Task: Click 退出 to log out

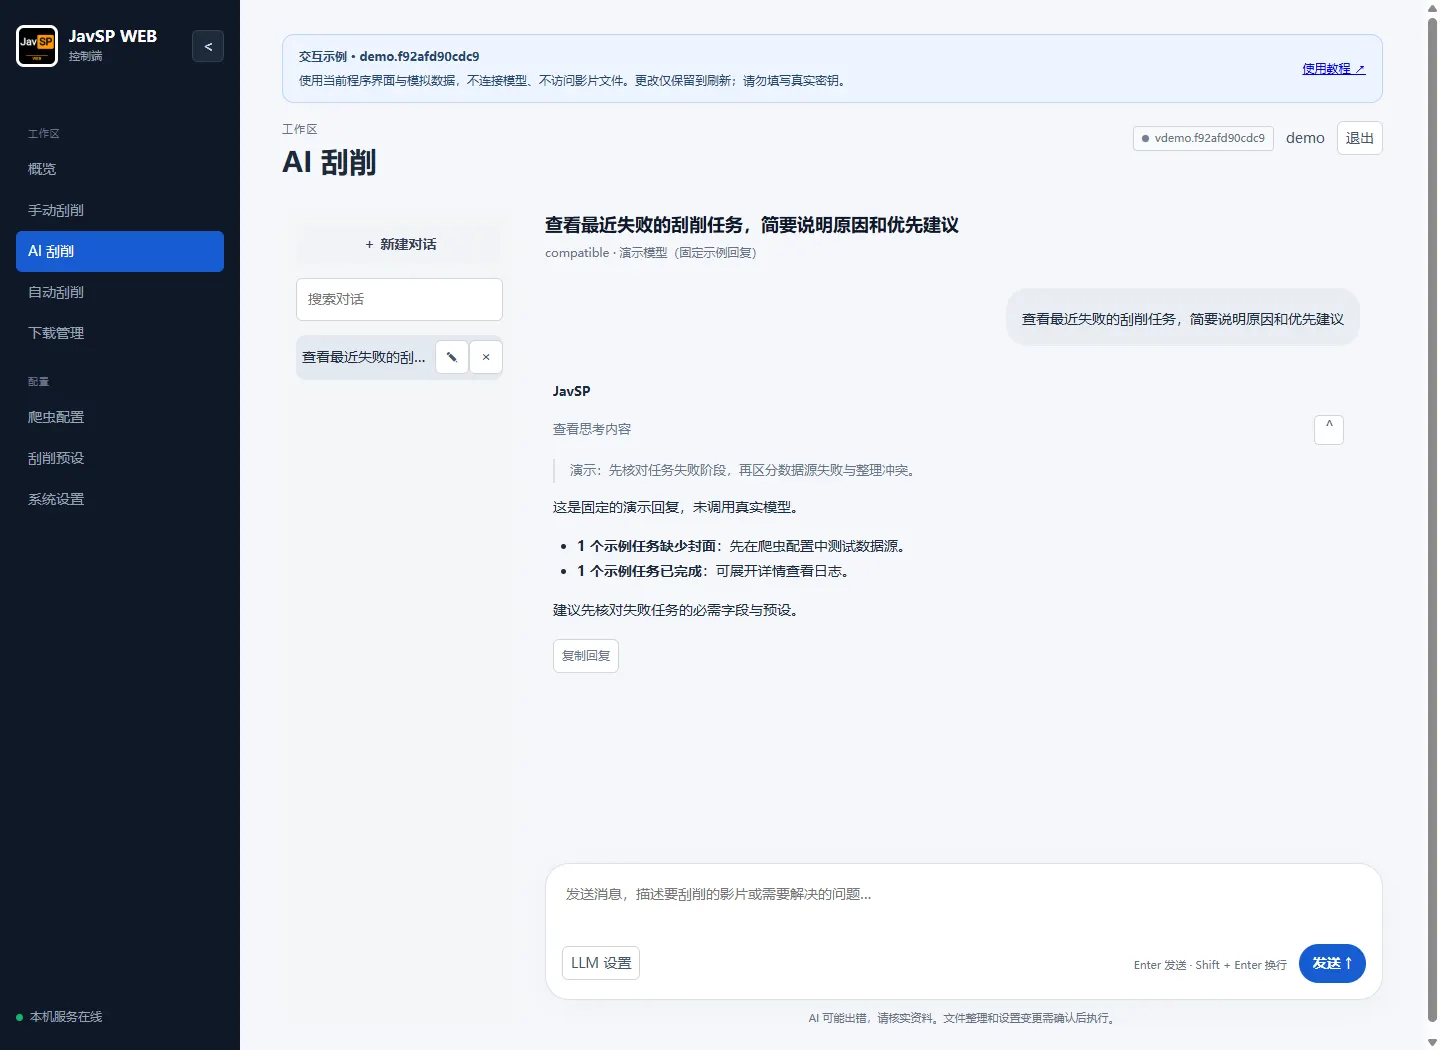Action: click(1360, 138)
